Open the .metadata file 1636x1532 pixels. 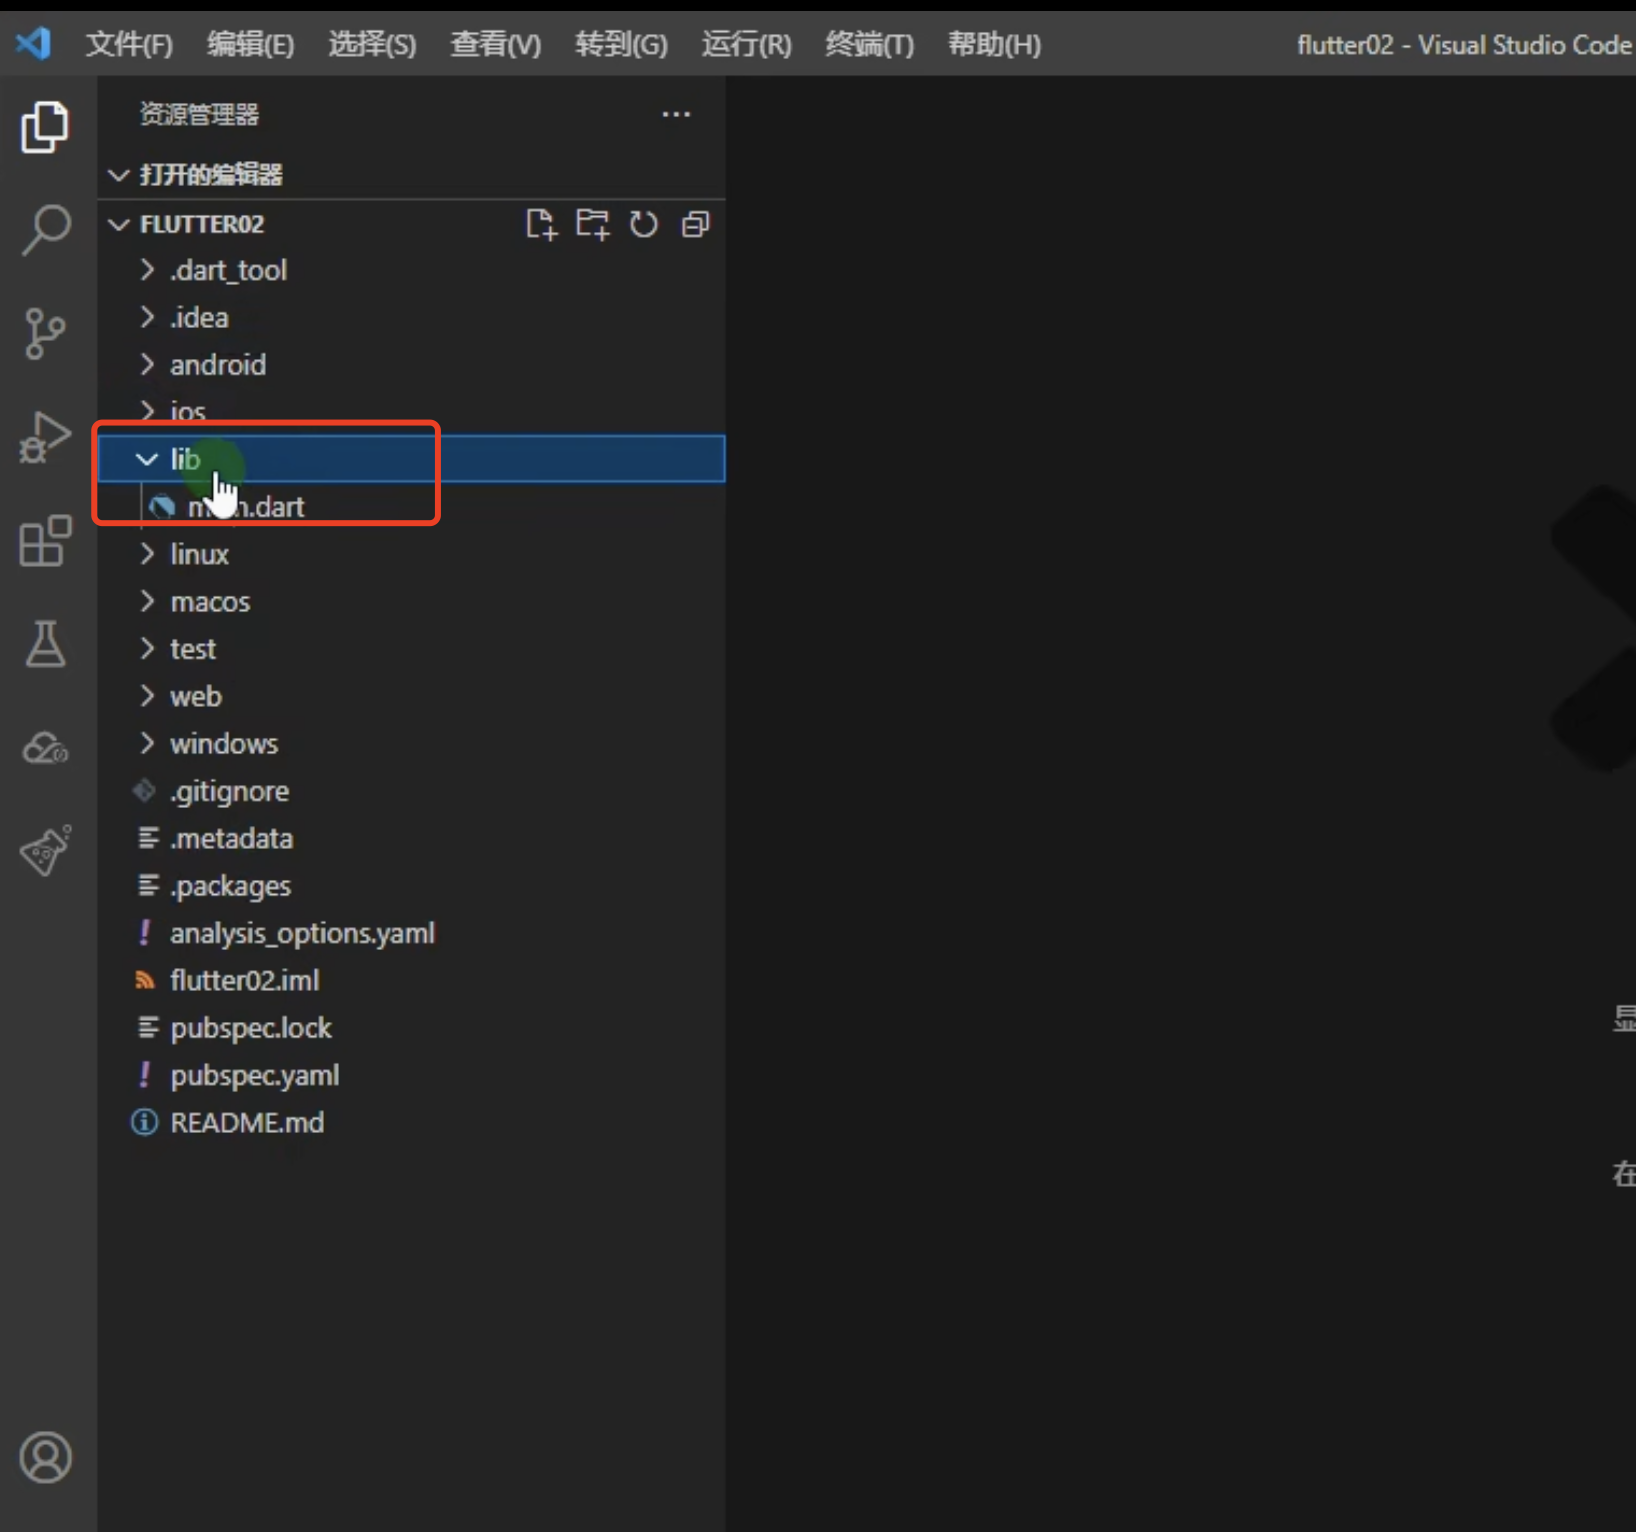coord(411,838)
